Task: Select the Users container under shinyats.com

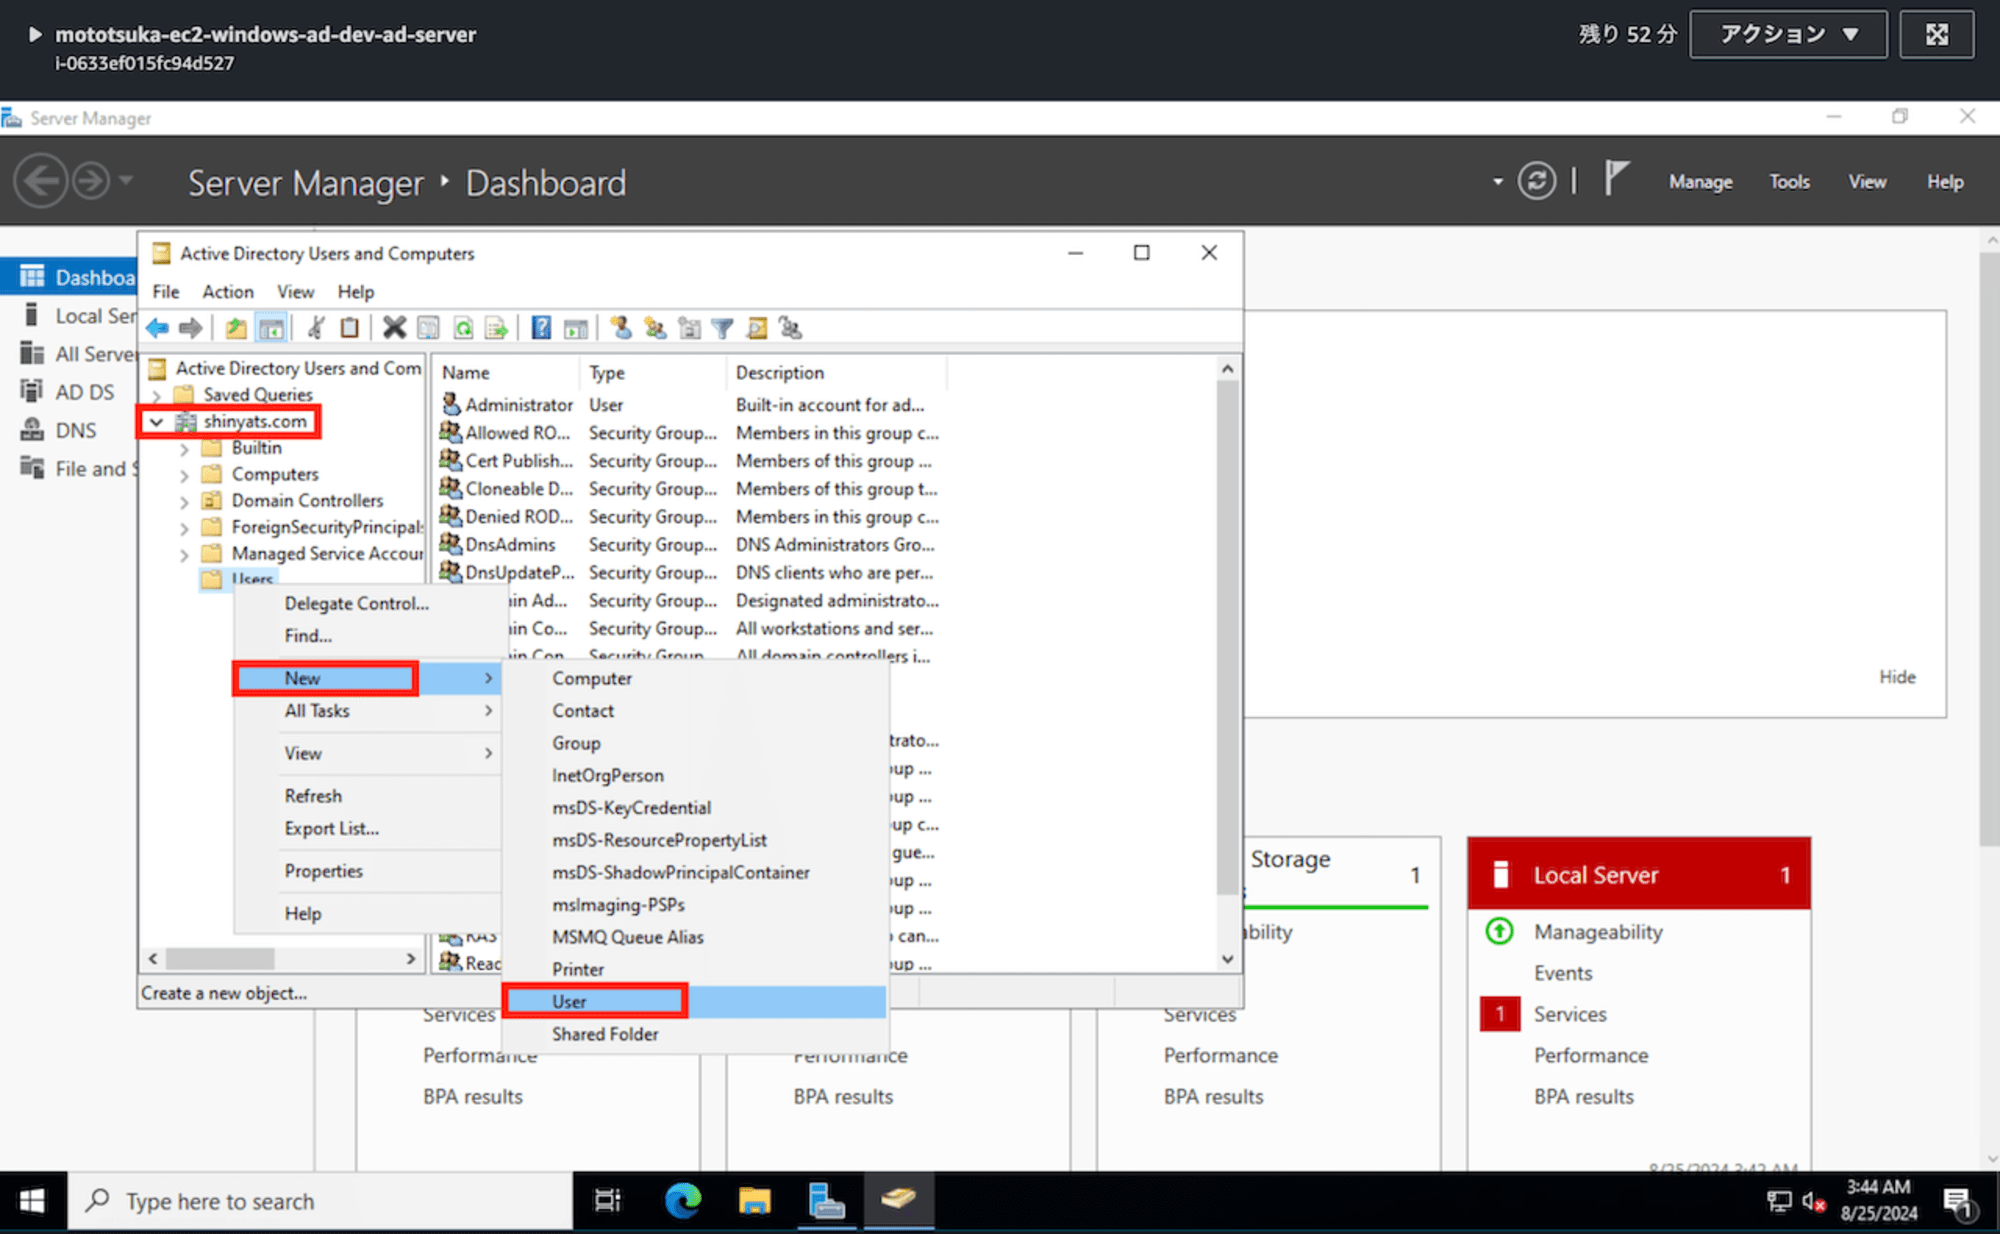Action: pyautogui.click(x=251, y=578)
